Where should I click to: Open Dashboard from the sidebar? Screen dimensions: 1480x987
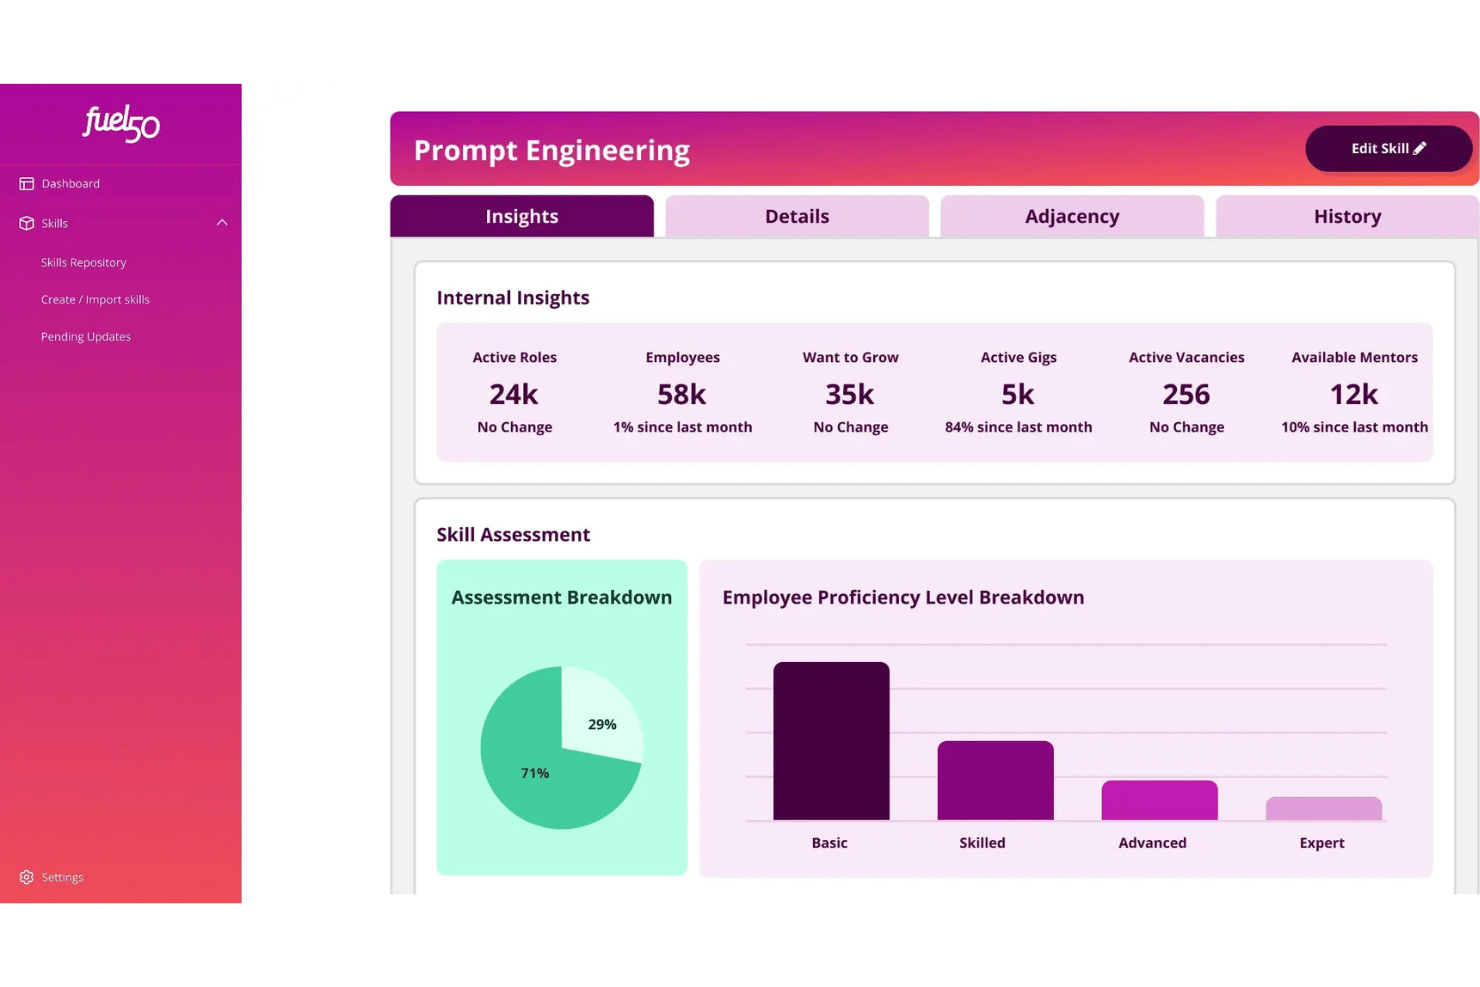tap(70, 184)
